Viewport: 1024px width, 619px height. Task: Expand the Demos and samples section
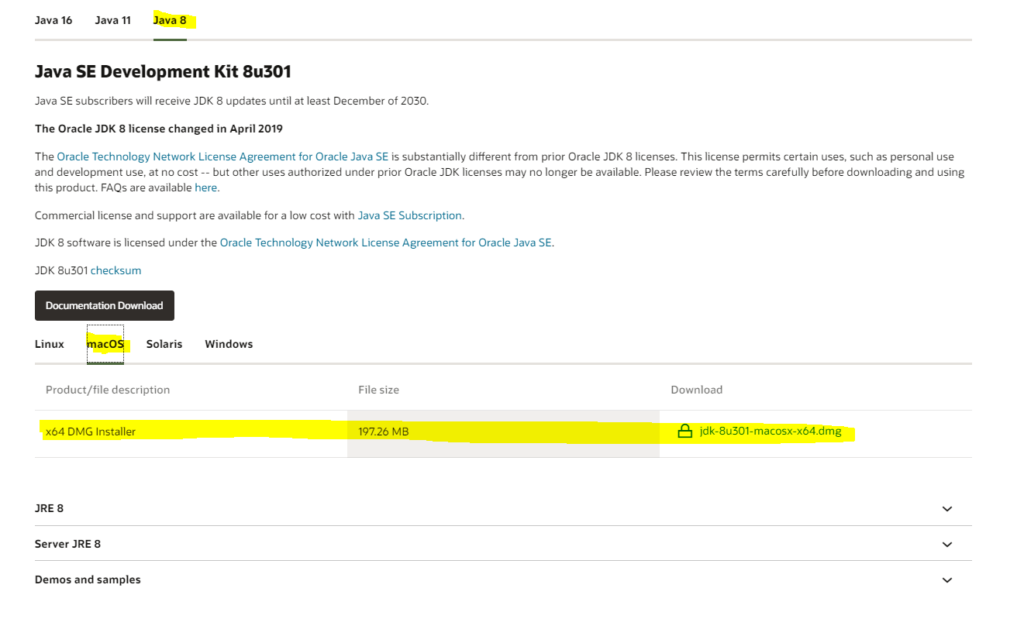(x=947, y=579)
